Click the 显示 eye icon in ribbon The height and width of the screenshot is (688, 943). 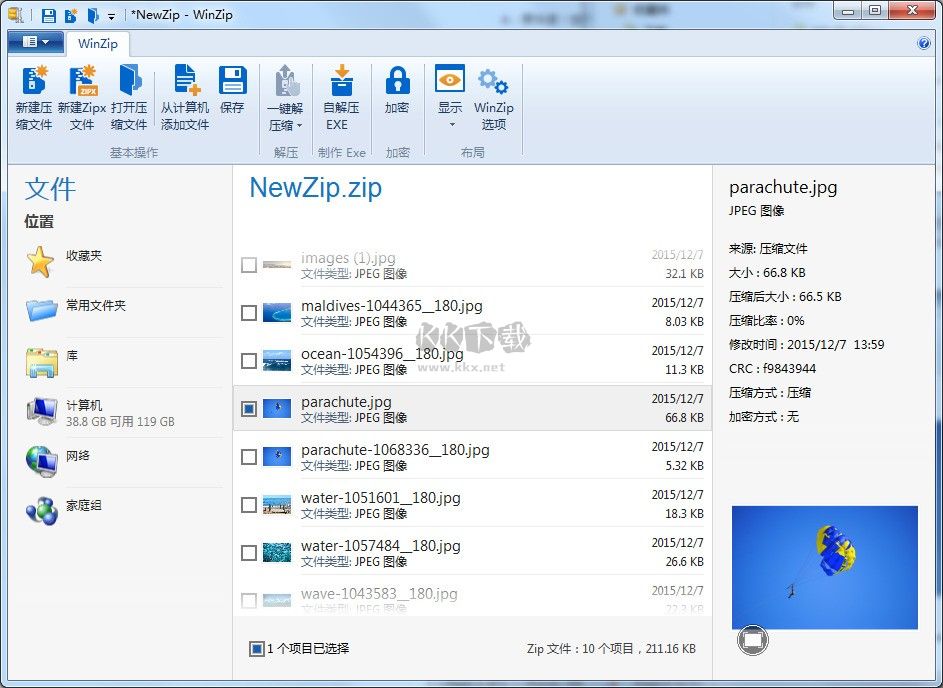pos(450,81)
